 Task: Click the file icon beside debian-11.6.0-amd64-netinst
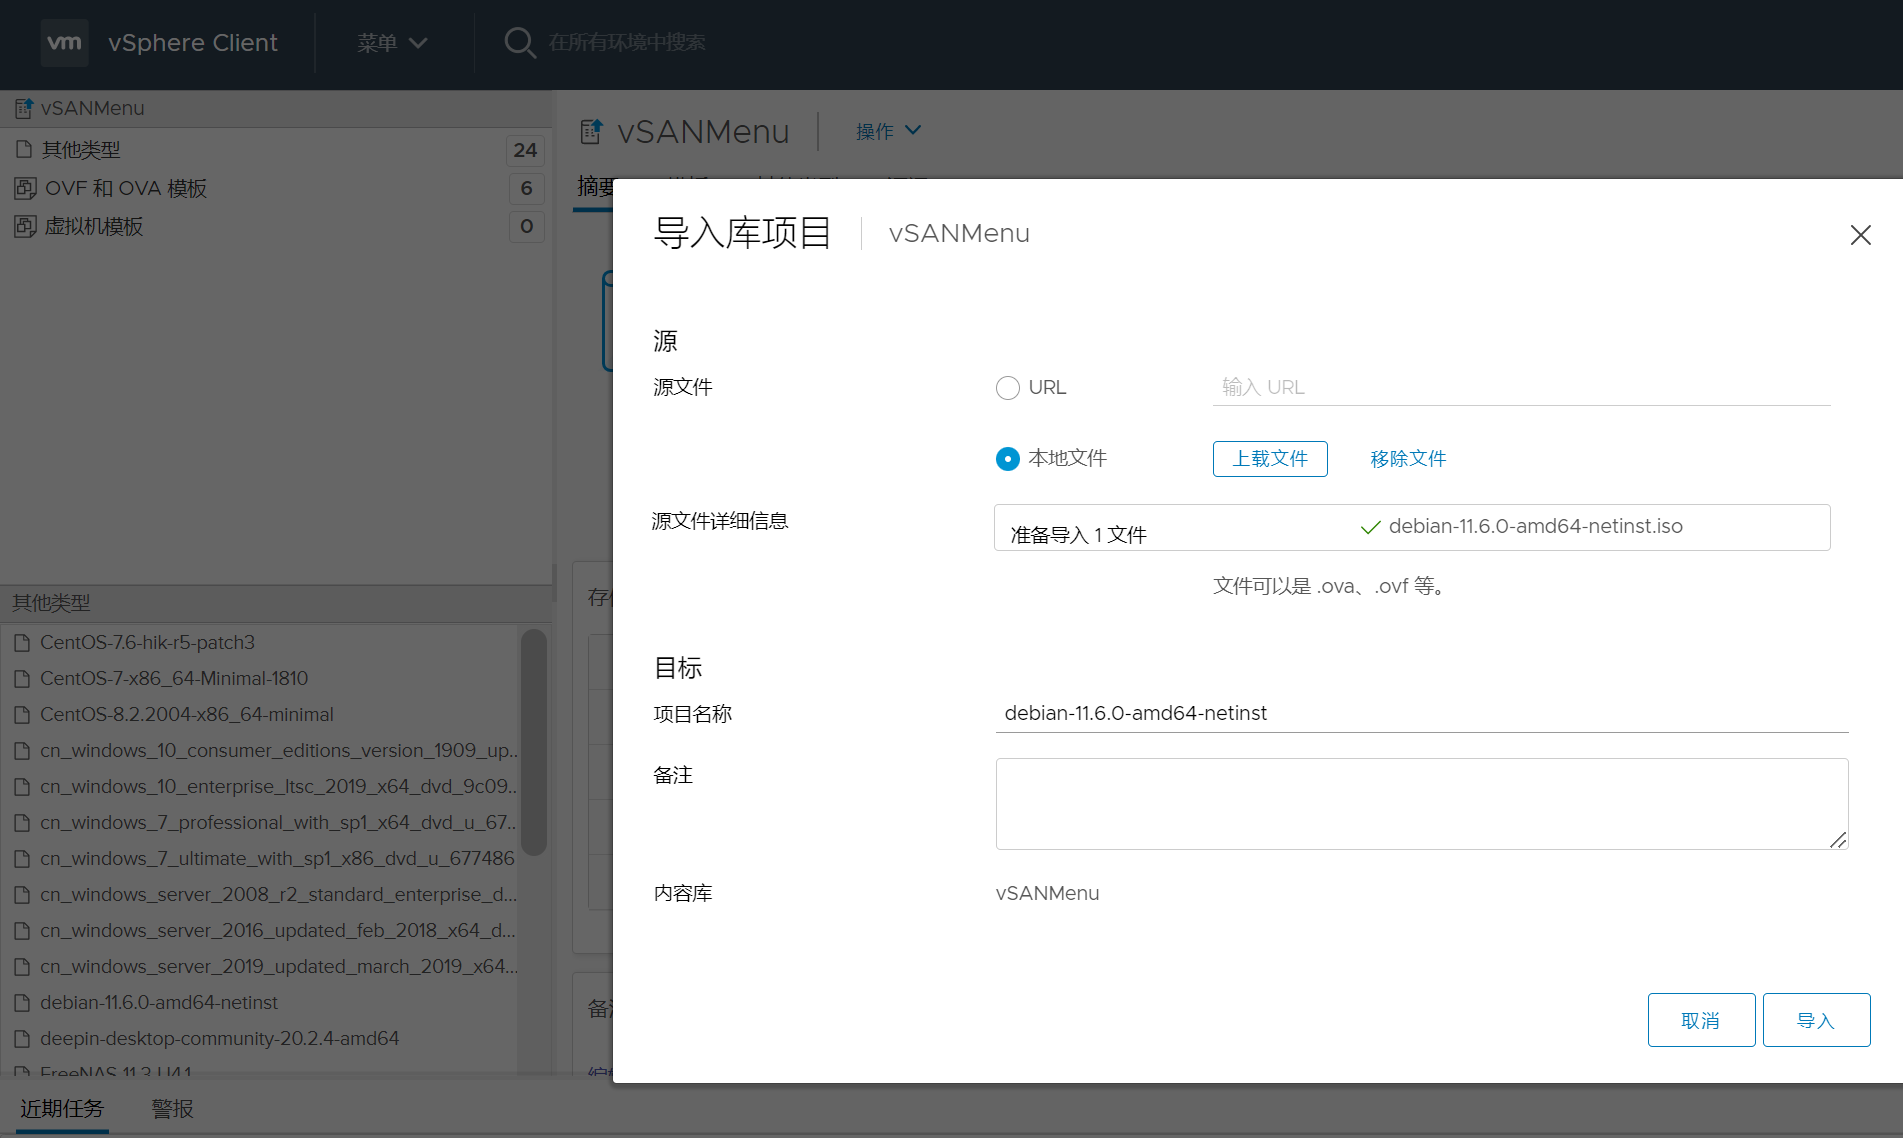pyautogui.click(x=23, y=1002)
